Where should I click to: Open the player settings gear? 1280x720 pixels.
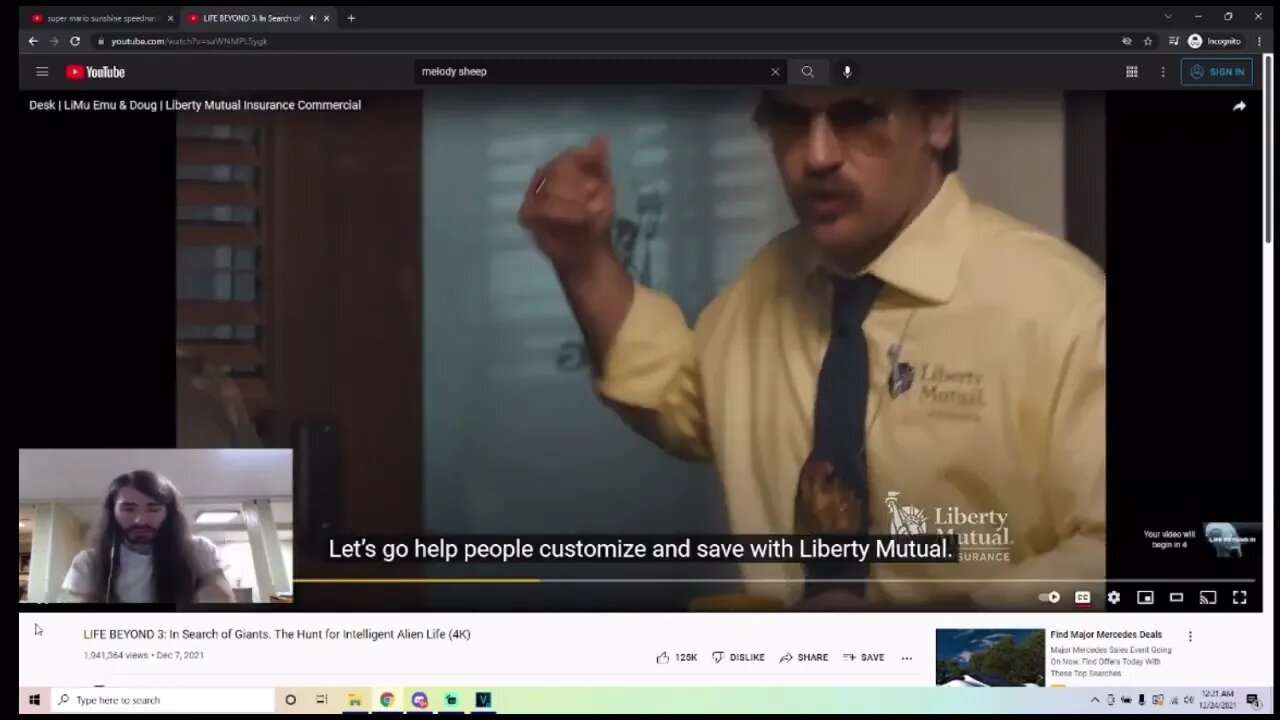point(1113,597)
